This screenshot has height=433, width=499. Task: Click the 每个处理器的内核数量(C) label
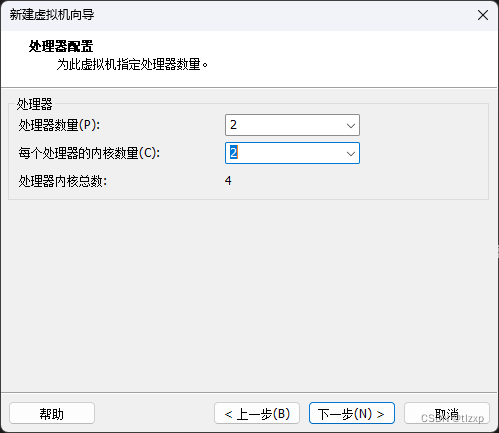point(89,153)
